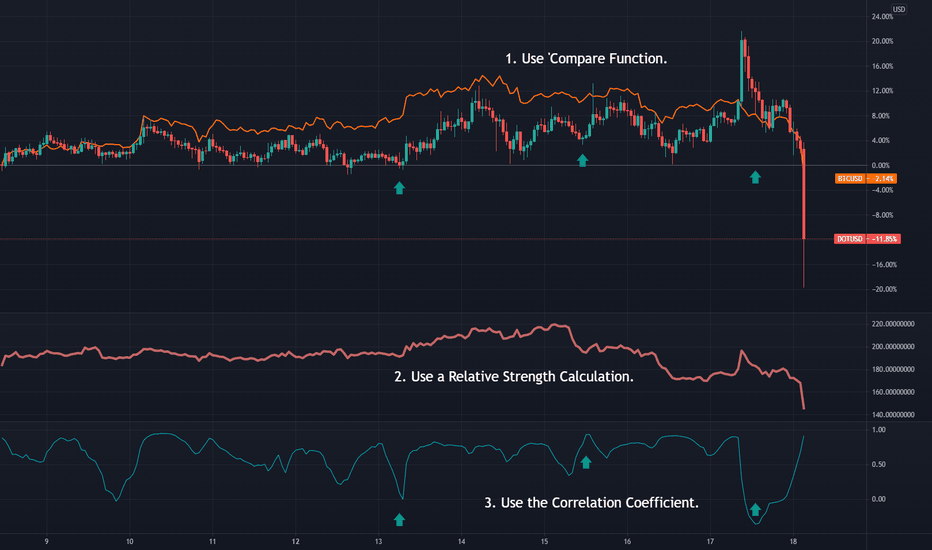Screen dimensions: 932x550
Task: Click date 10 on the time axis
Action: pos(130,542)
